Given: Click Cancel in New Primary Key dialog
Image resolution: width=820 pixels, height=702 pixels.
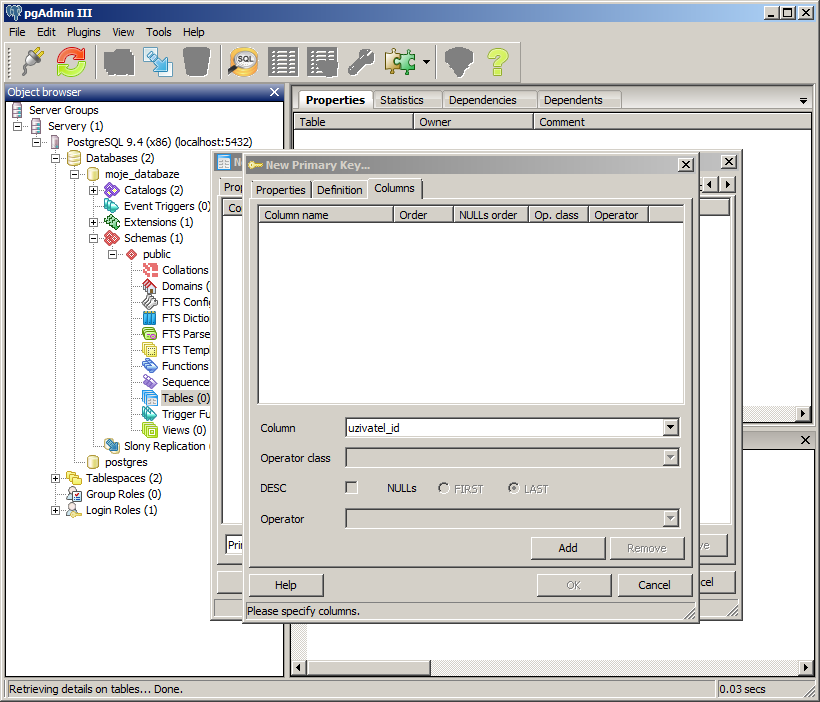Looking at the screenshot, I should click(654, 585).
